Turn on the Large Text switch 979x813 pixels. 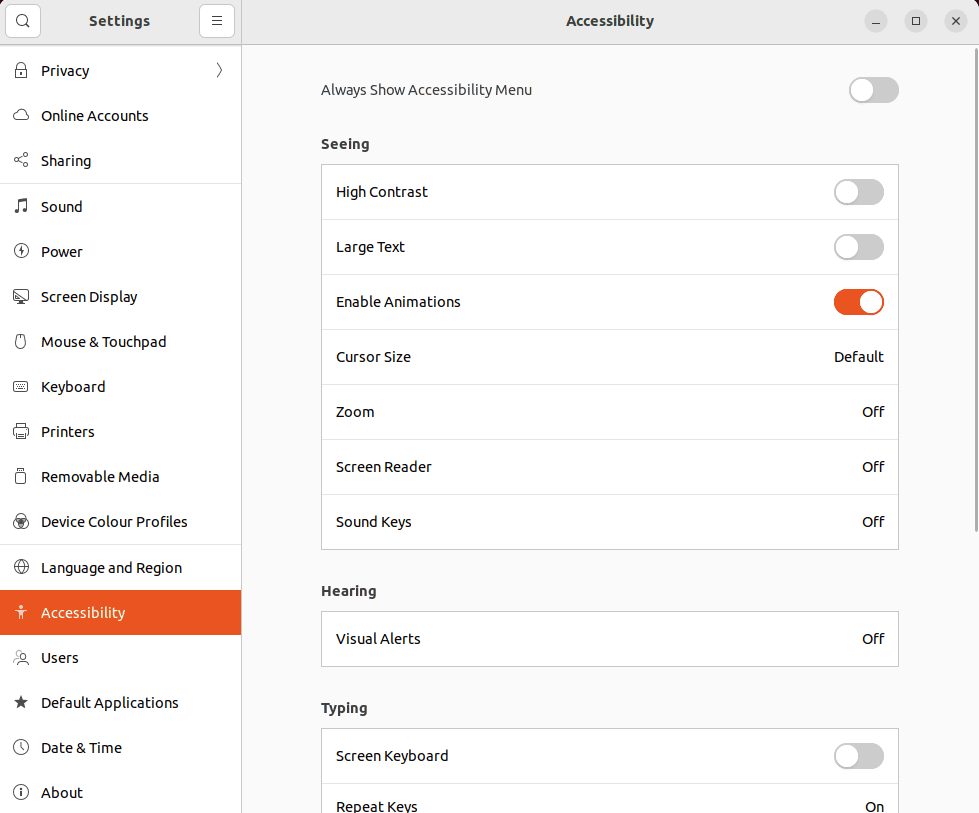tap(858, 247)
